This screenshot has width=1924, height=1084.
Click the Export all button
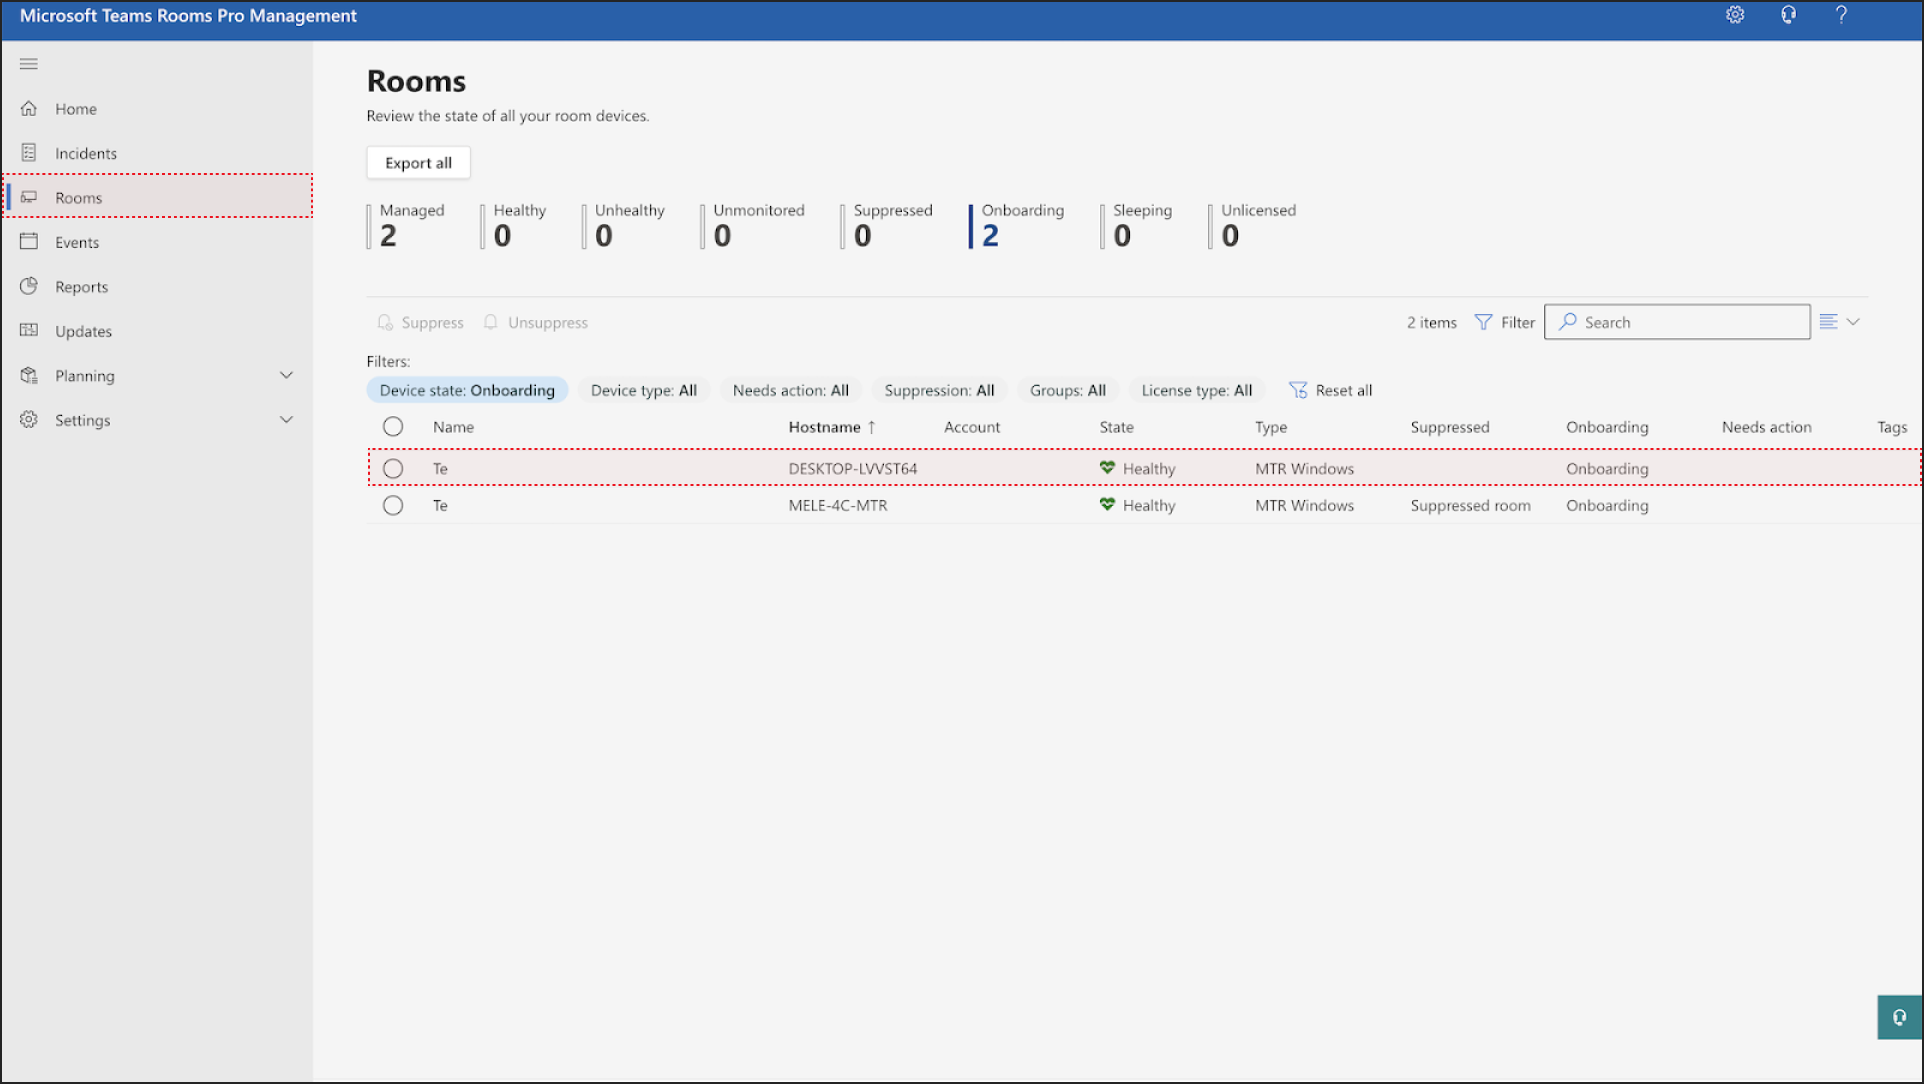click(418, 163)
